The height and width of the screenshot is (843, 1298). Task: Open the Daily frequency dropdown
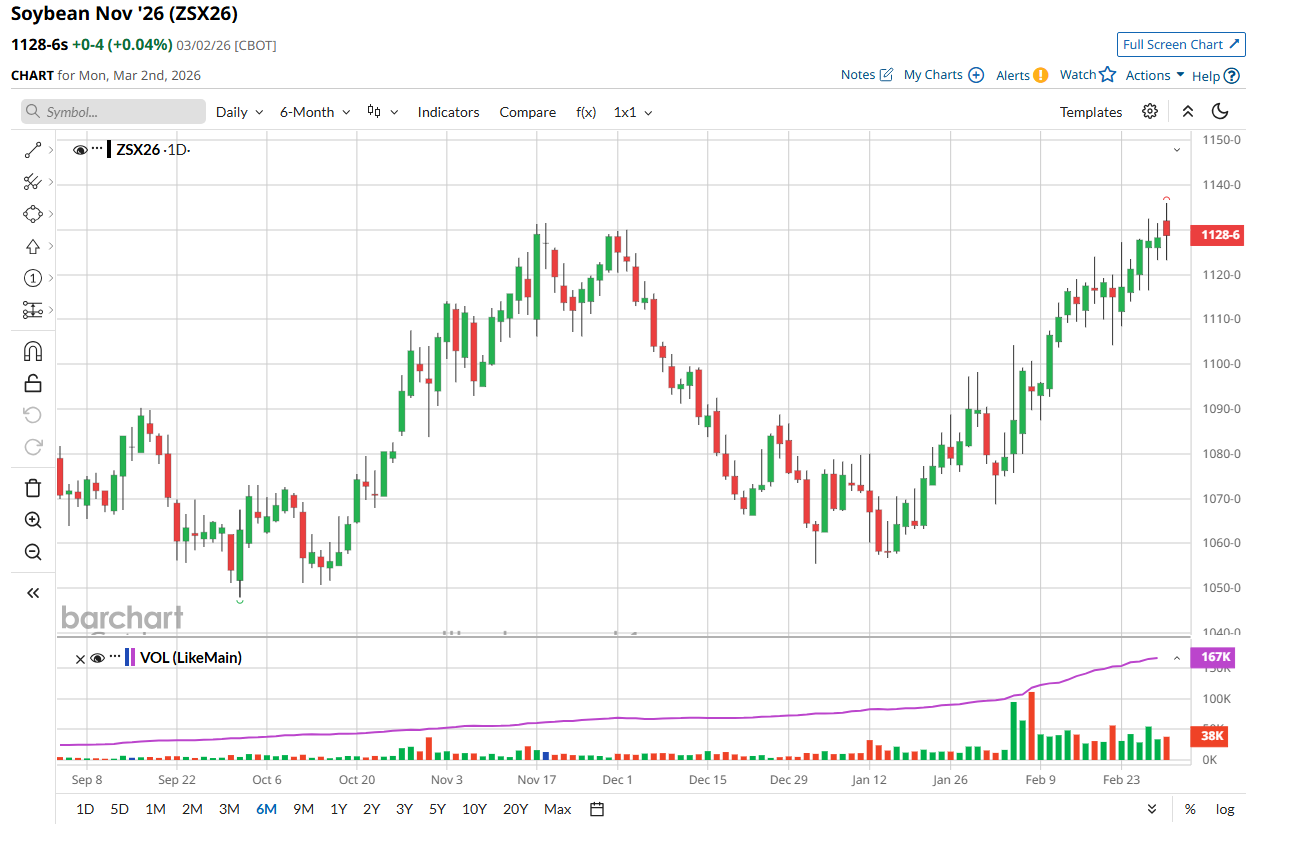[x=240, y=112]
